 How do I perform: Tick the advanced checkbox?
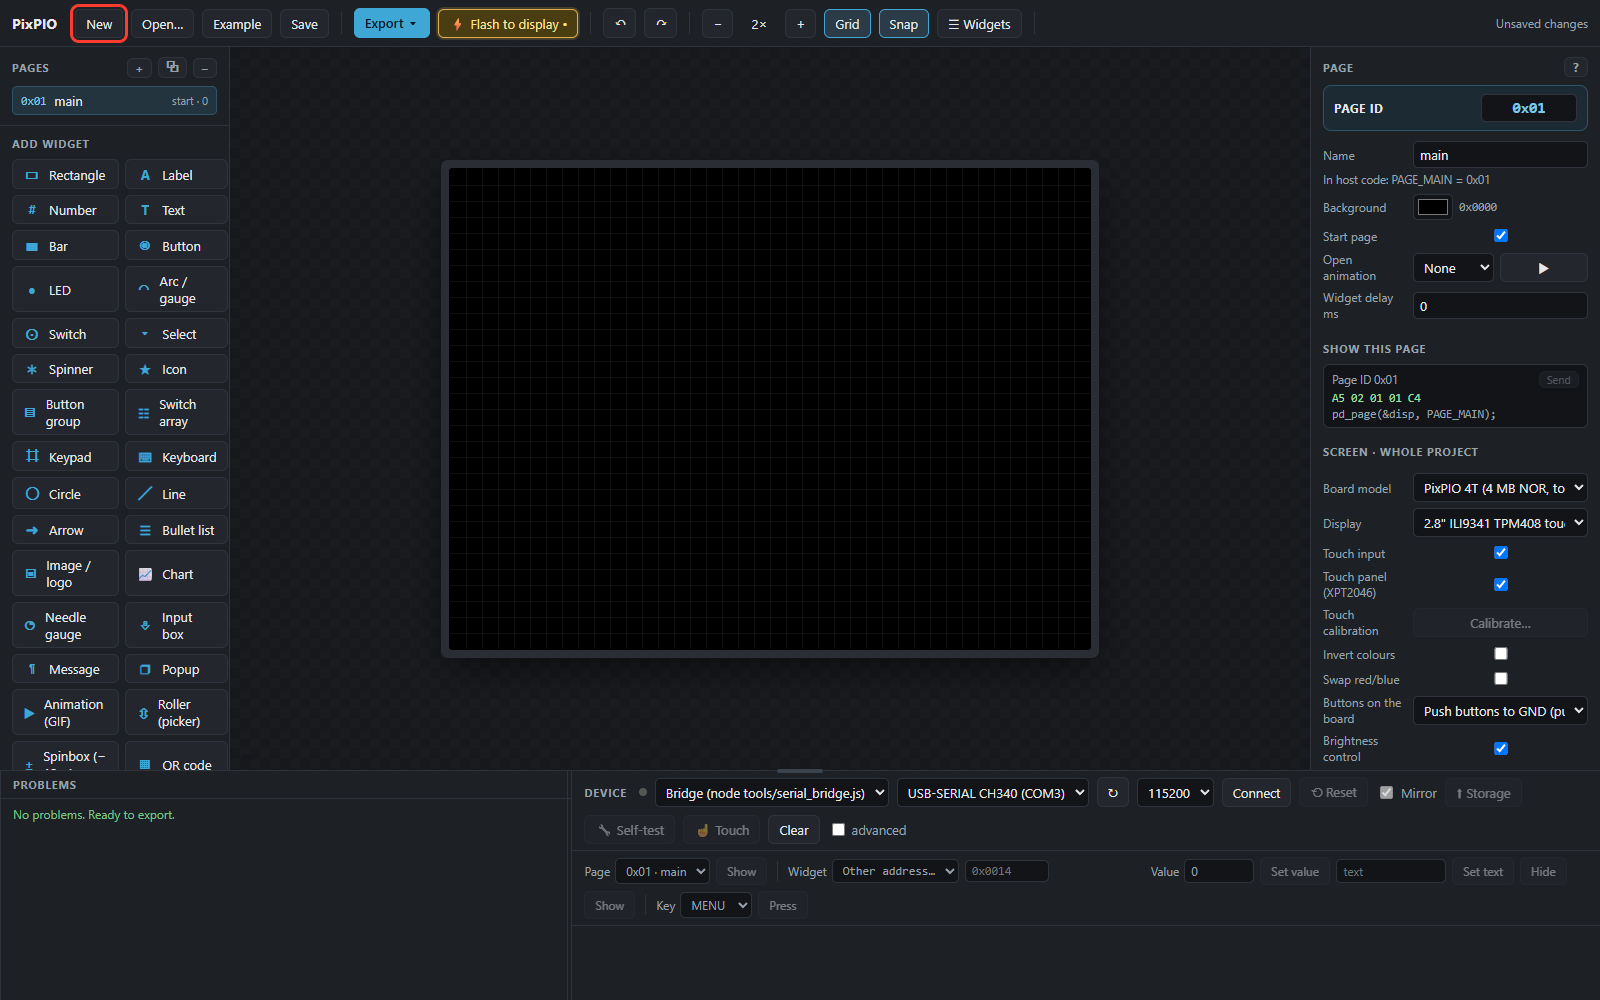coord(838,830)
